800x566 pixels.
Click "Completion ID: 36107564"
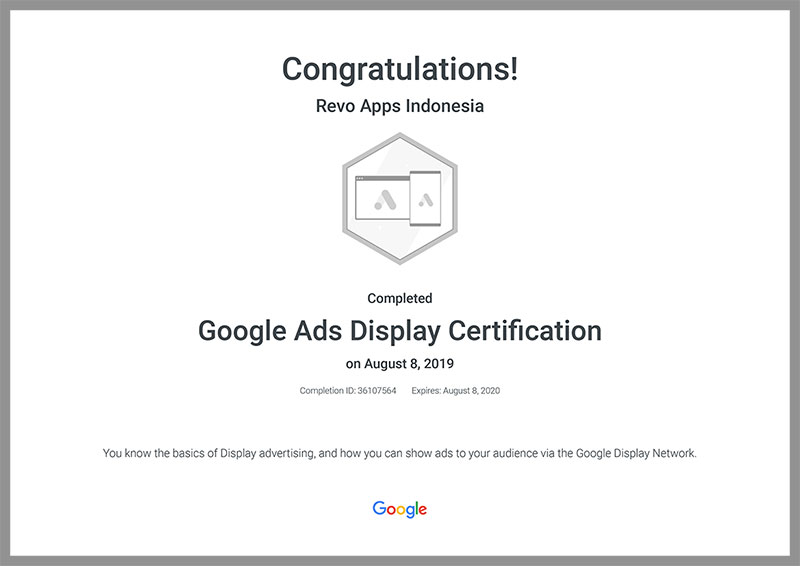click(x=348, y=390)
